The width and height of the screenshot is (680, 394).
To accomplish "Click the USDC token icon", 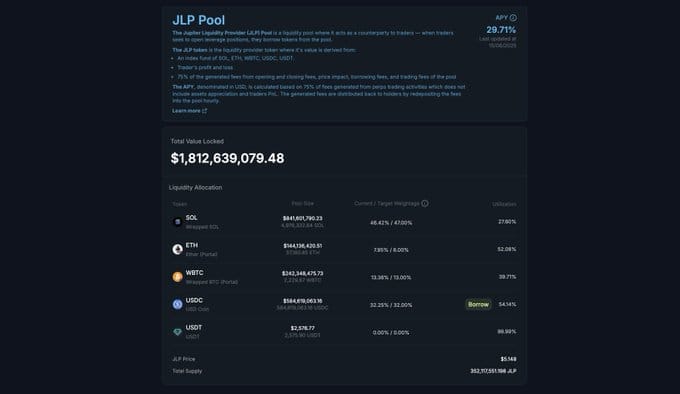I will tap(177, 304).
